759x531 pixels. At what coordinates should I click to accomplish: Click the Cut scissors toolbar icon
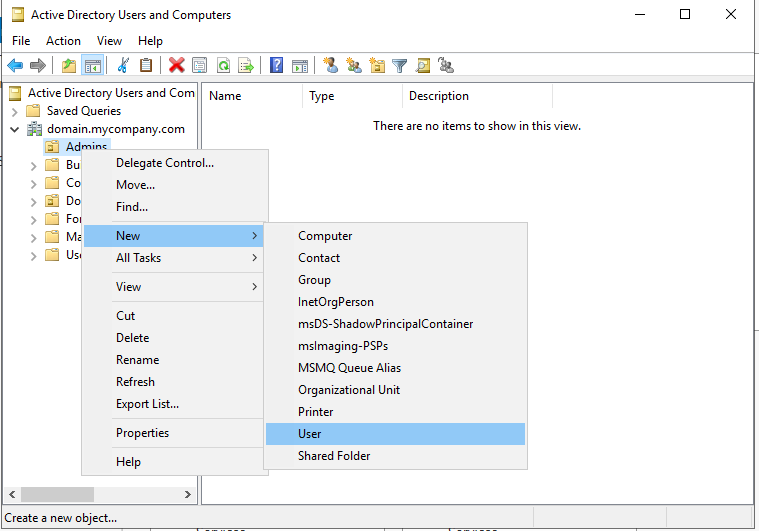(x=122, y=66)
